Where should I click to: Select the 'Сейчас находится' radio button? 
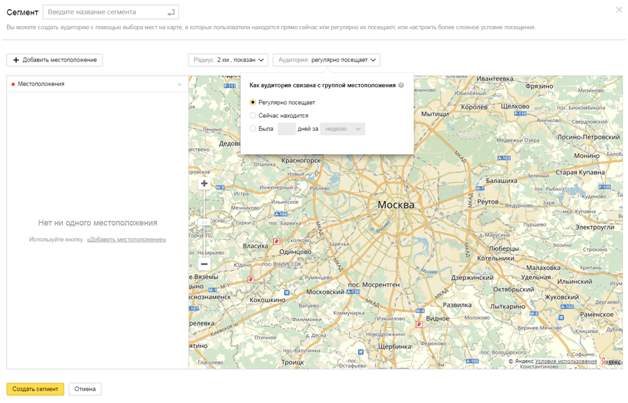(x=253, y=115)
